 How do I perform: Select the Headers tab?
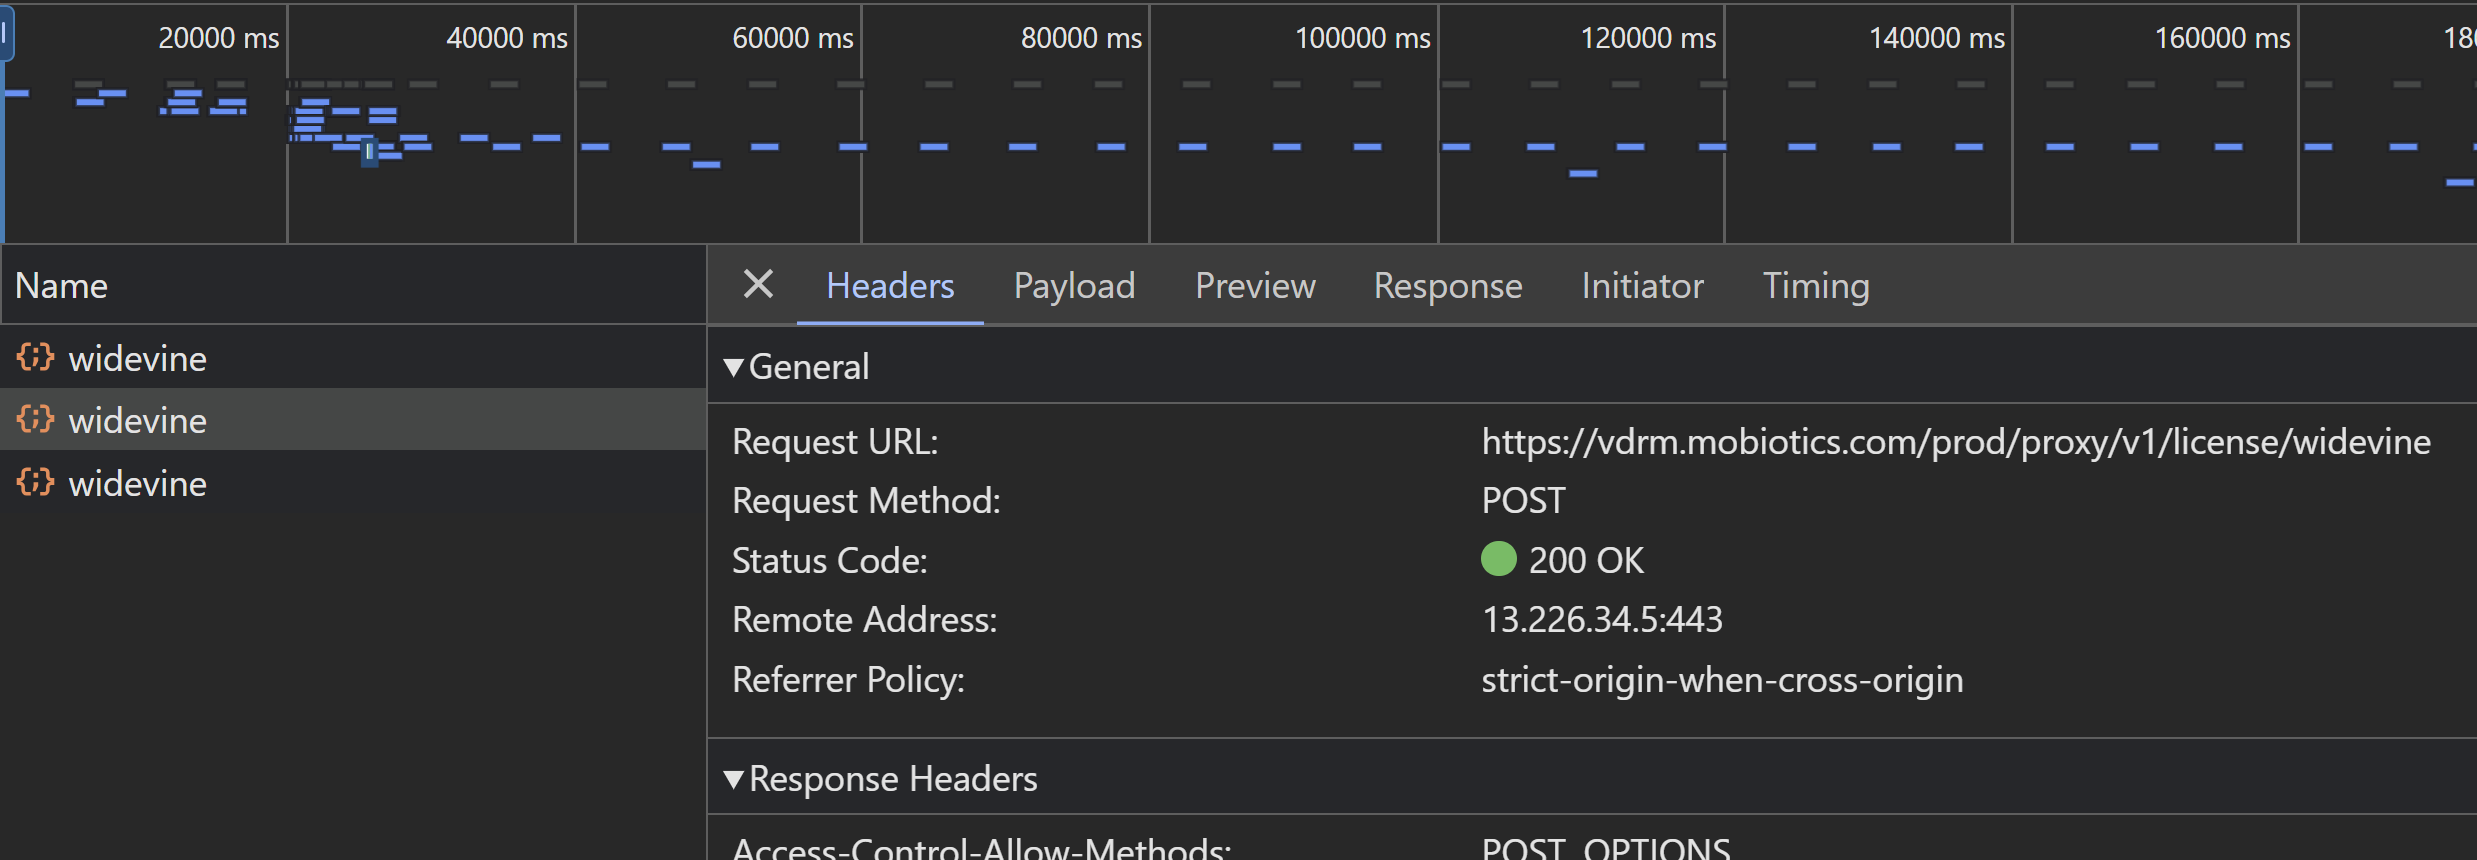(x=890, y=286)
